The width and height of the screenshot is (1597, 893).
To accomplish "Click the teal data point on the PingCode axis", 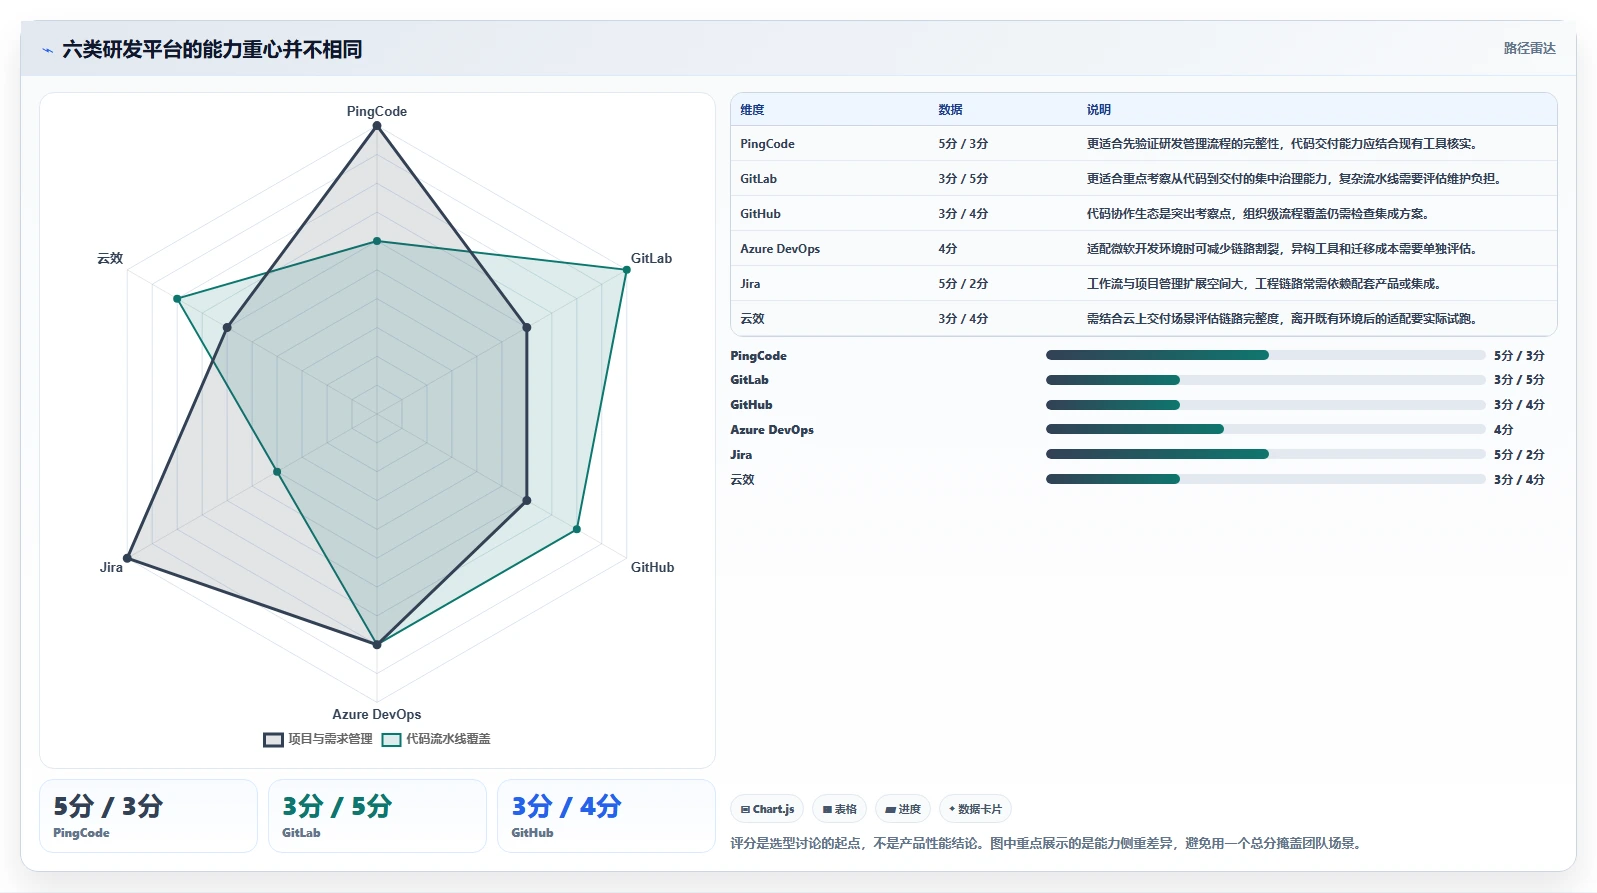I will click(x=377, y=241).
